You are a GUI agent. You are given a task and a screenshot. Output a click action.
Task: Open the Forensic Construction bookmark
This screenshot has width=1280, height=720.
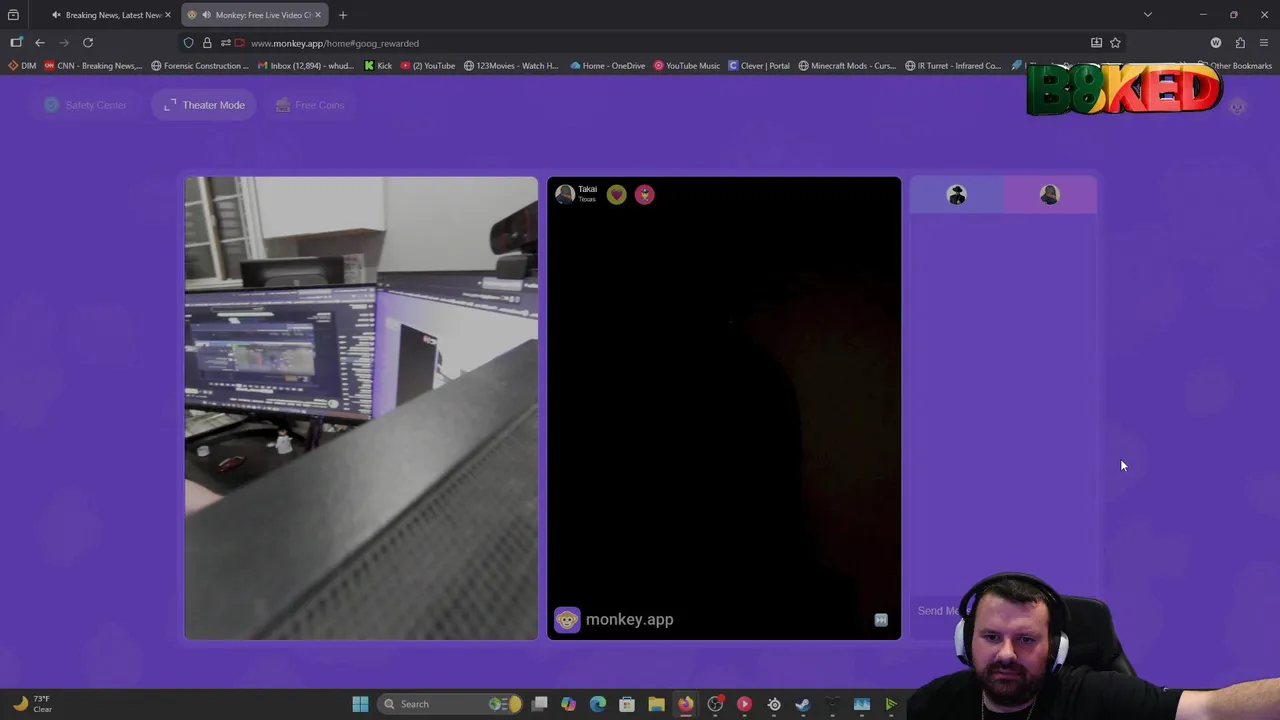tap(200, 66)
